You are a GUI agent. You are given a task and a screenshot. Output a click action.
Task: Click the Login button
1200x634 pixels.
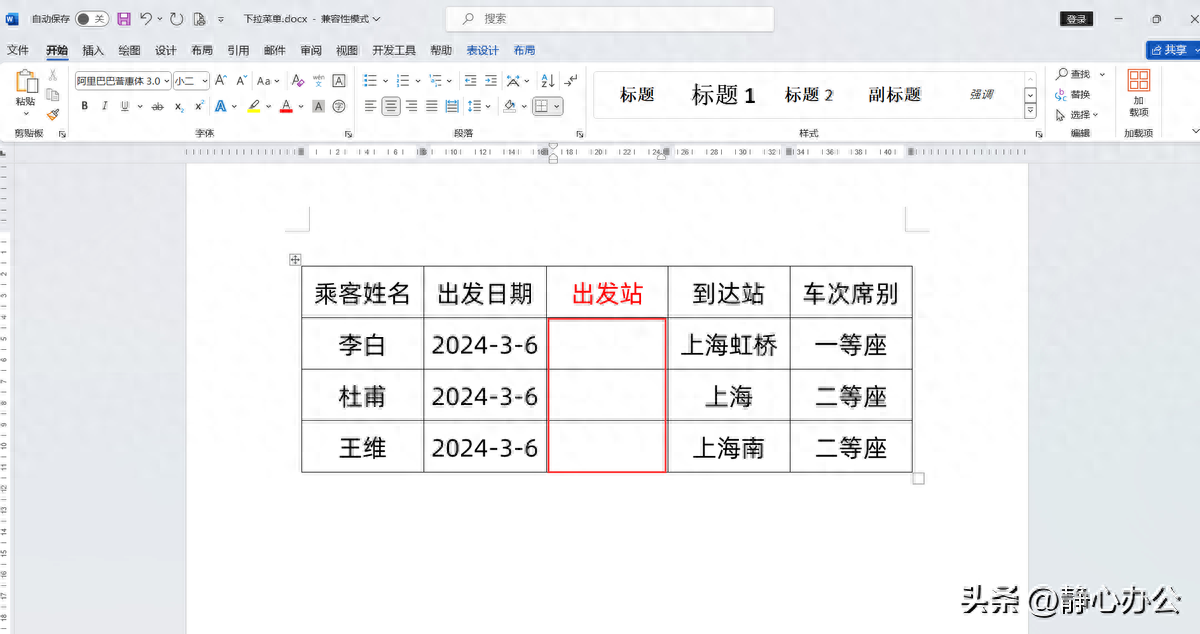pos(1076,19)
